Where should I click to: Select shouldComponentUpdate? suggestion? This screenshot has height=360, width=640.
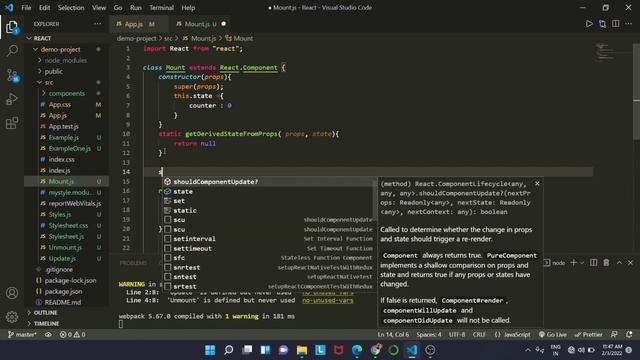coord(268,182)
